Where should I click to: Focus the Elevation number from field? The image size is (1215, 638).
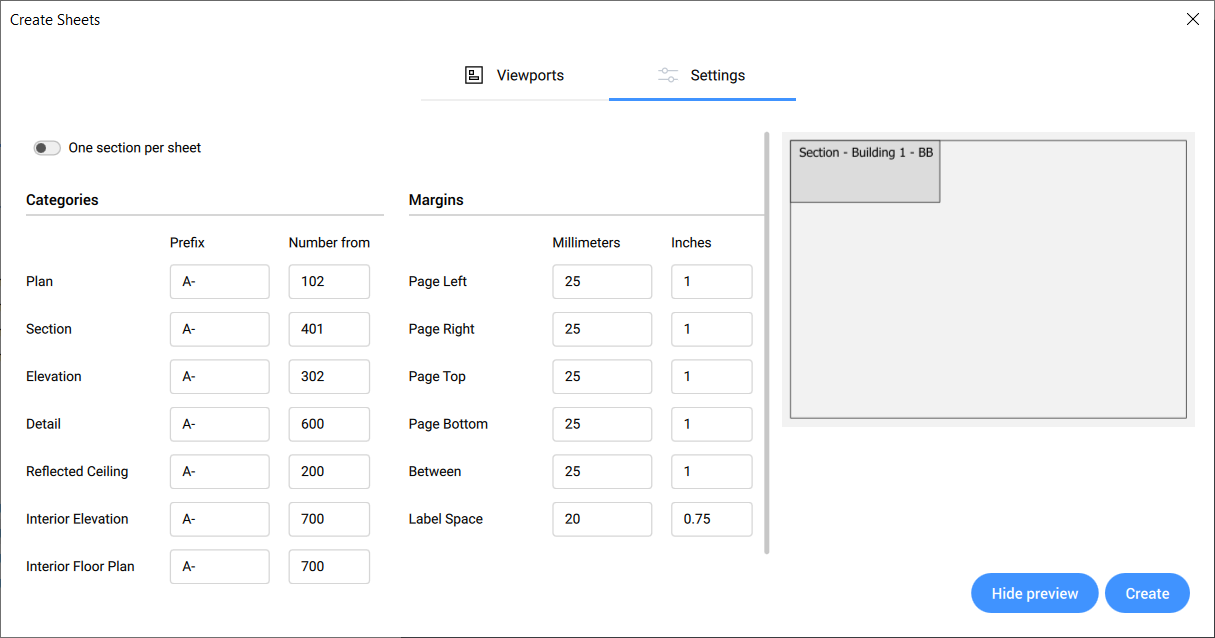pyautogui.click(x=329, y=377)
